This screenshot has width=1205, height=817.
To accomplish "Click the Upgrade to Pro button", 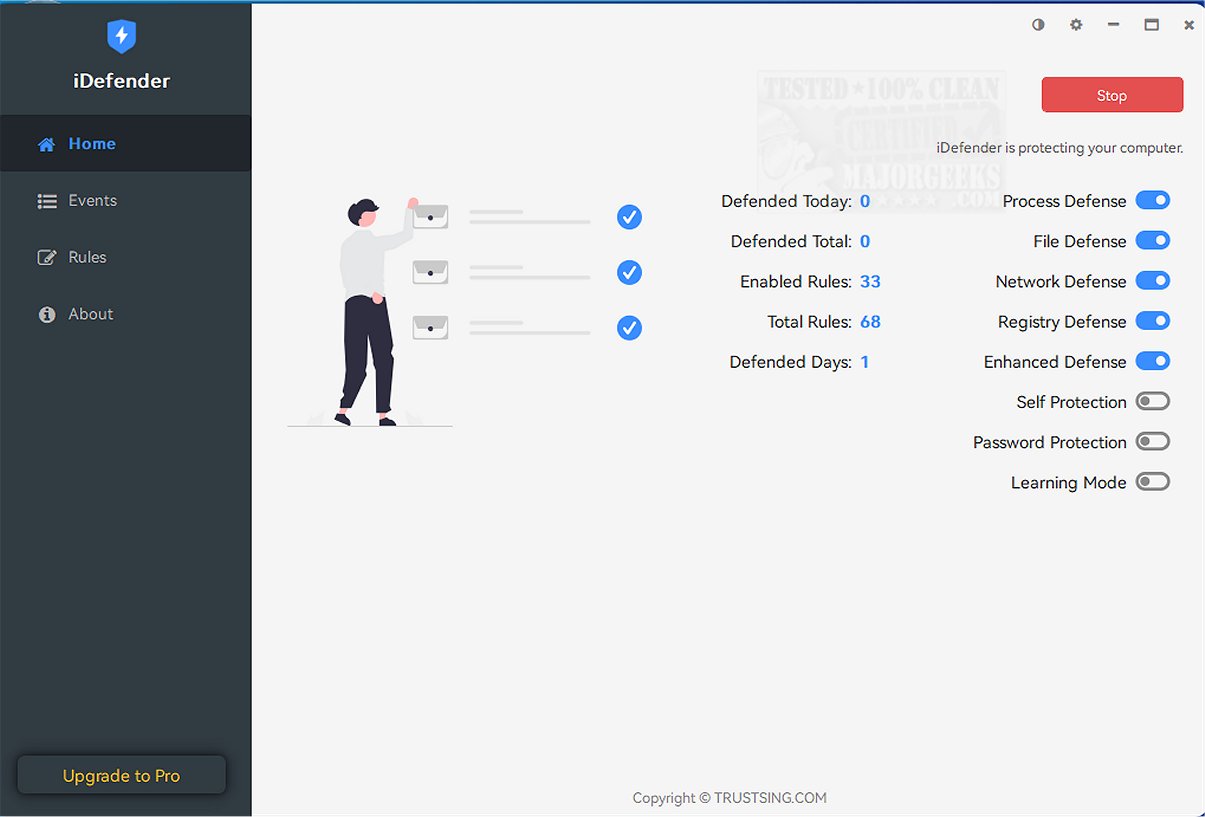I will (x=121, y=776).
